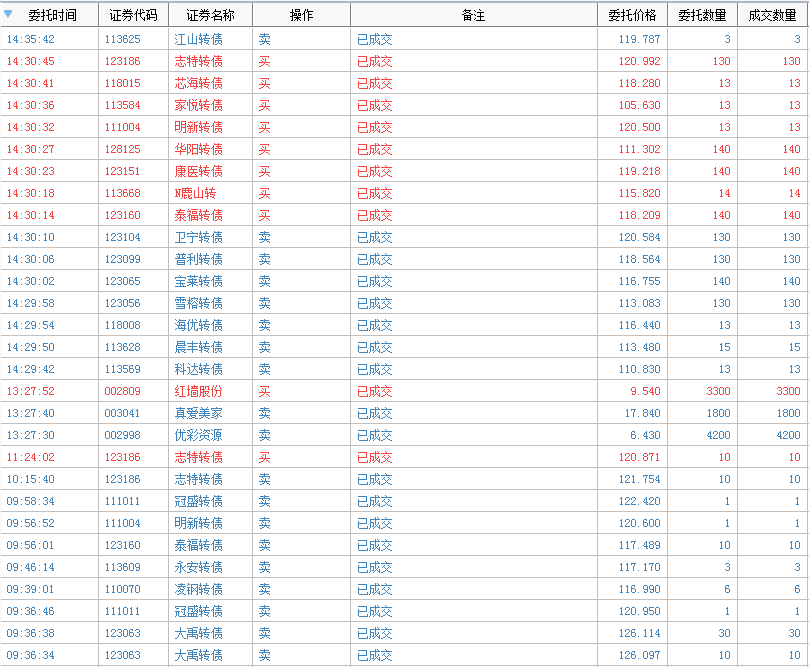Select 海优转债 security name

(199, 326)
